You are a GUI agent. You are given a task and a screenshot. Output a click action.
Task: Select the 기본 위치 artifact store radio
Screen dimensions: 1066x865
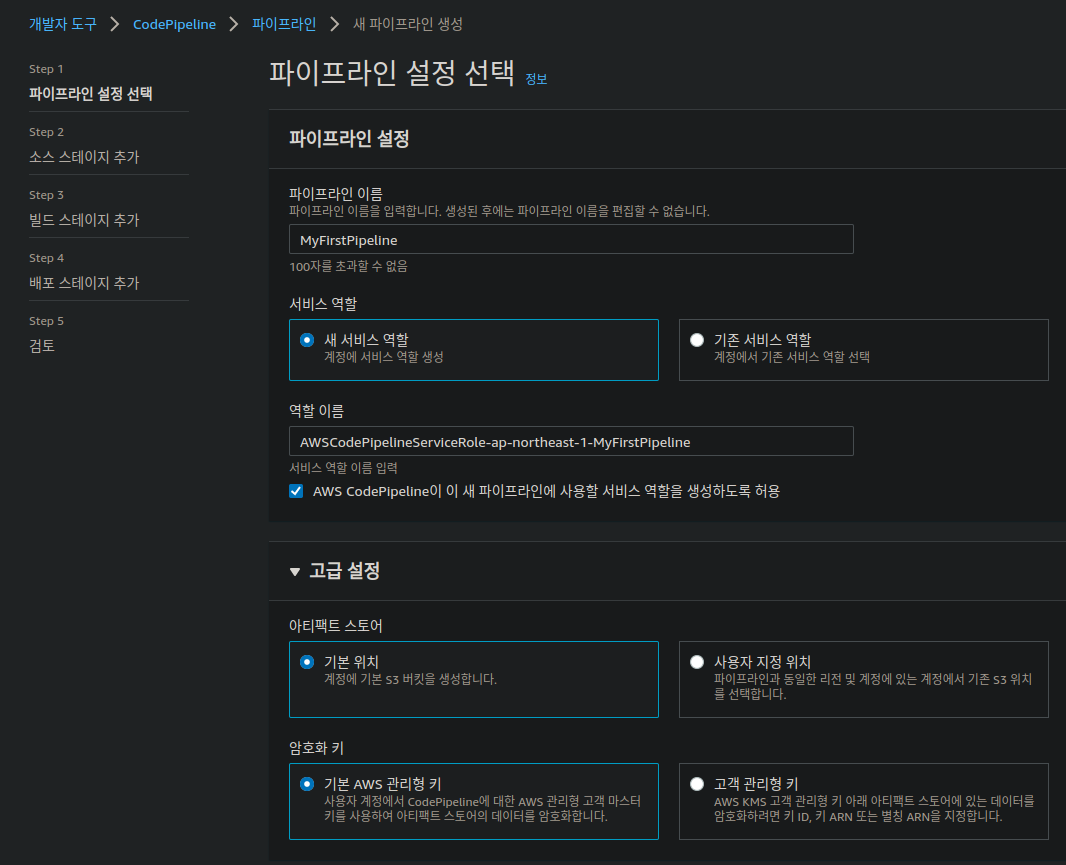pyautogui.click(x=307, y=662)
